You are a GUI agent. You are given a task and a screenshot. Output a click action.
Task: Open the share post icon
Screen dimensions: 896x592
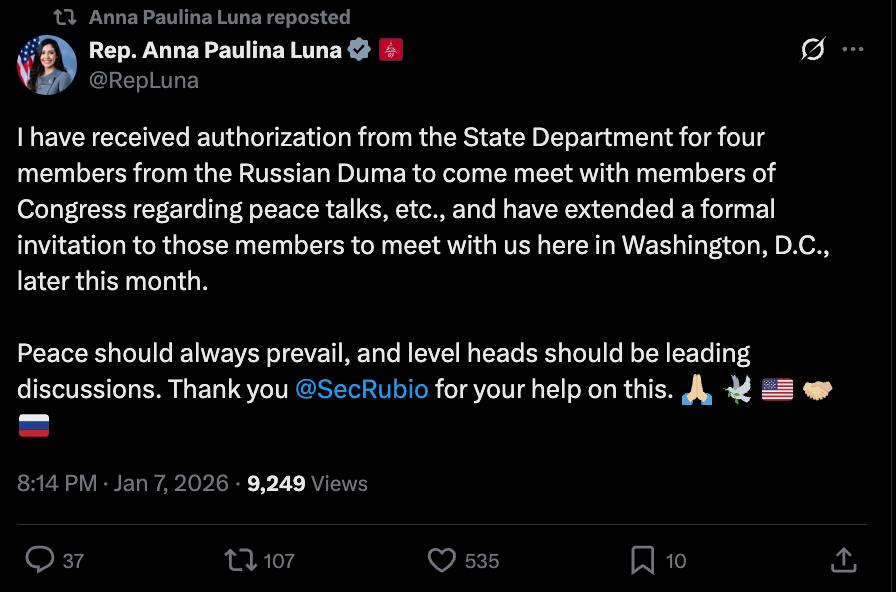pyautogui.click(x=843, y=560)
